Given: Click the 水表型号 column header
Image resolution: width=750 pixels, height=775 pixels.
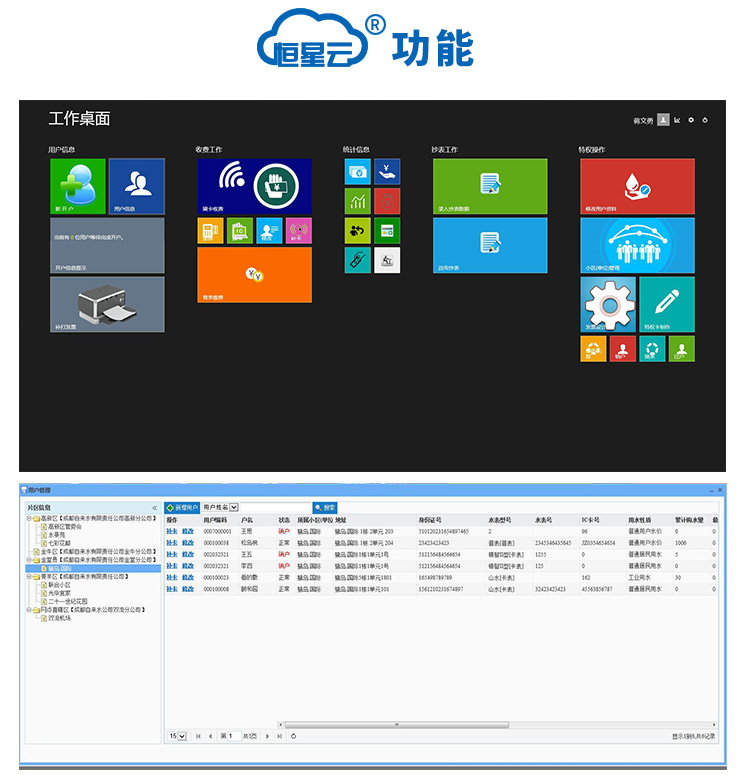Looking at the screenshot, I should 500,520.
